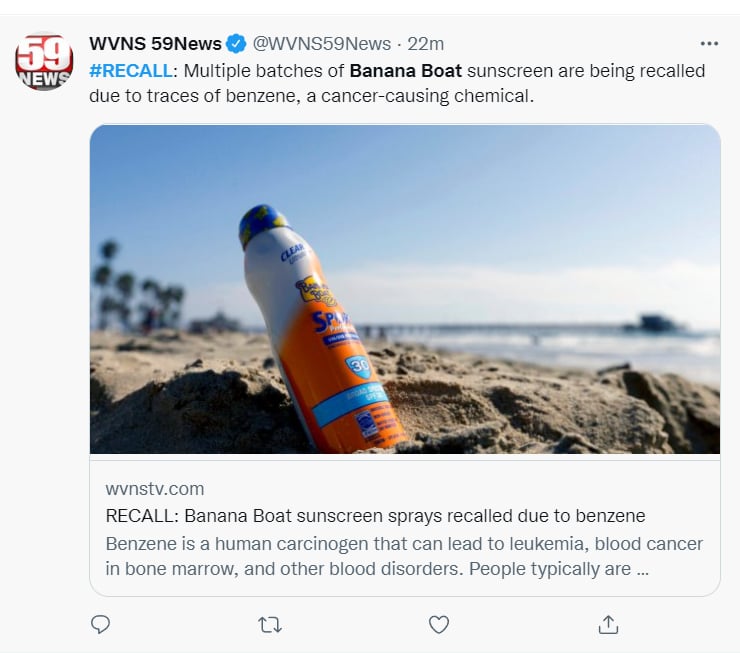This screenshot has width=740, height=653.
Task: Open the share icon for this tweet
Action: [x=607, y=624]
